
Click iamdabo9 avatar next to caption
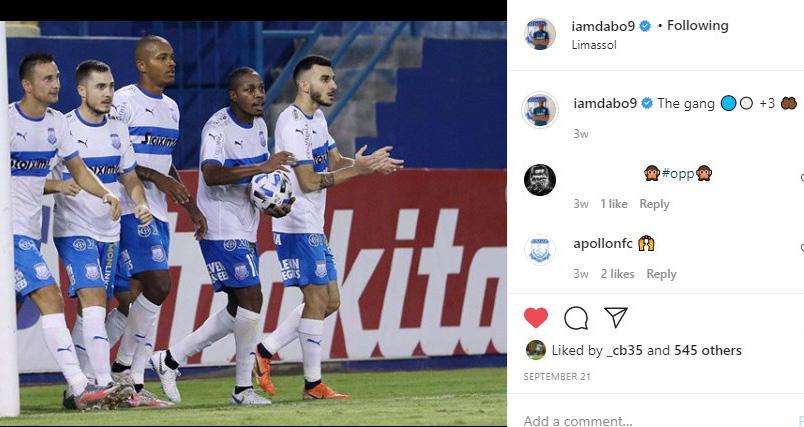coord(540,110)
